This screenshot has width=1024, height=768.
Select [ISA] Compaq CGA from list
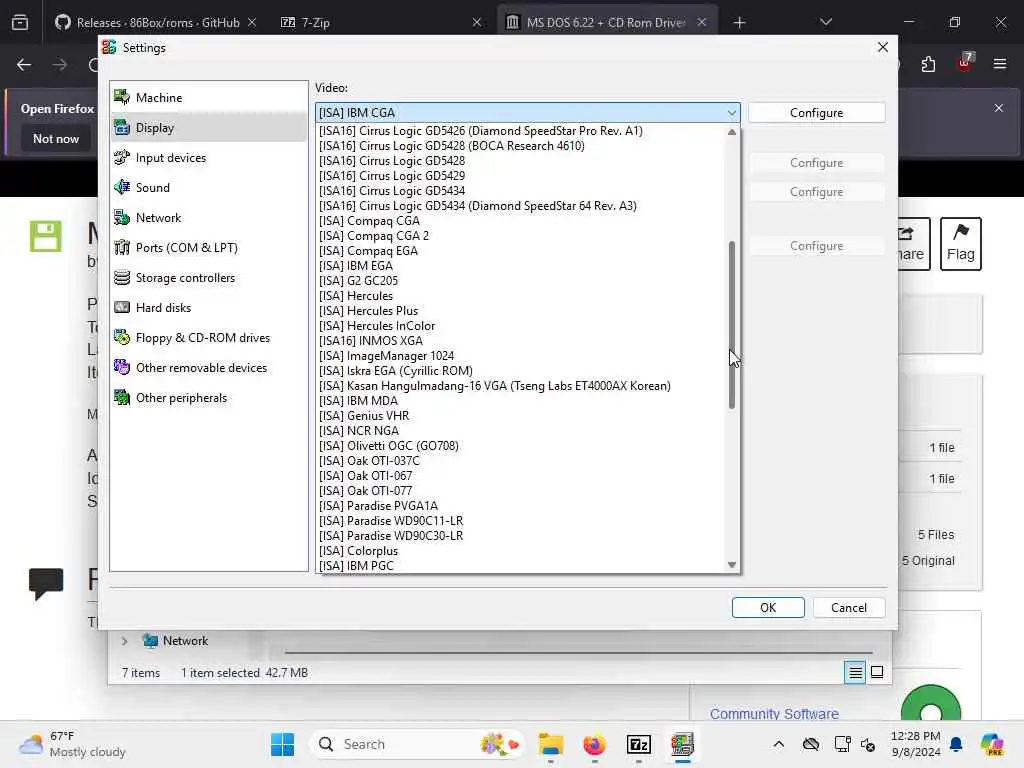[520, 221]
